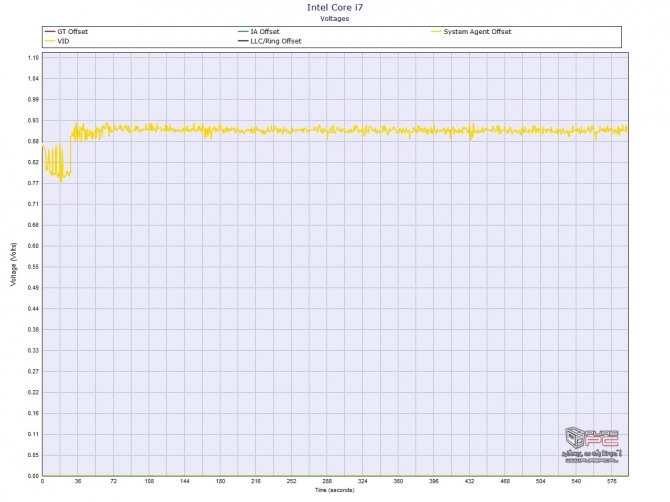Screen dimensions: 670x502
Task: Click the Time (seconds) axis label
Action: [335, 490]
